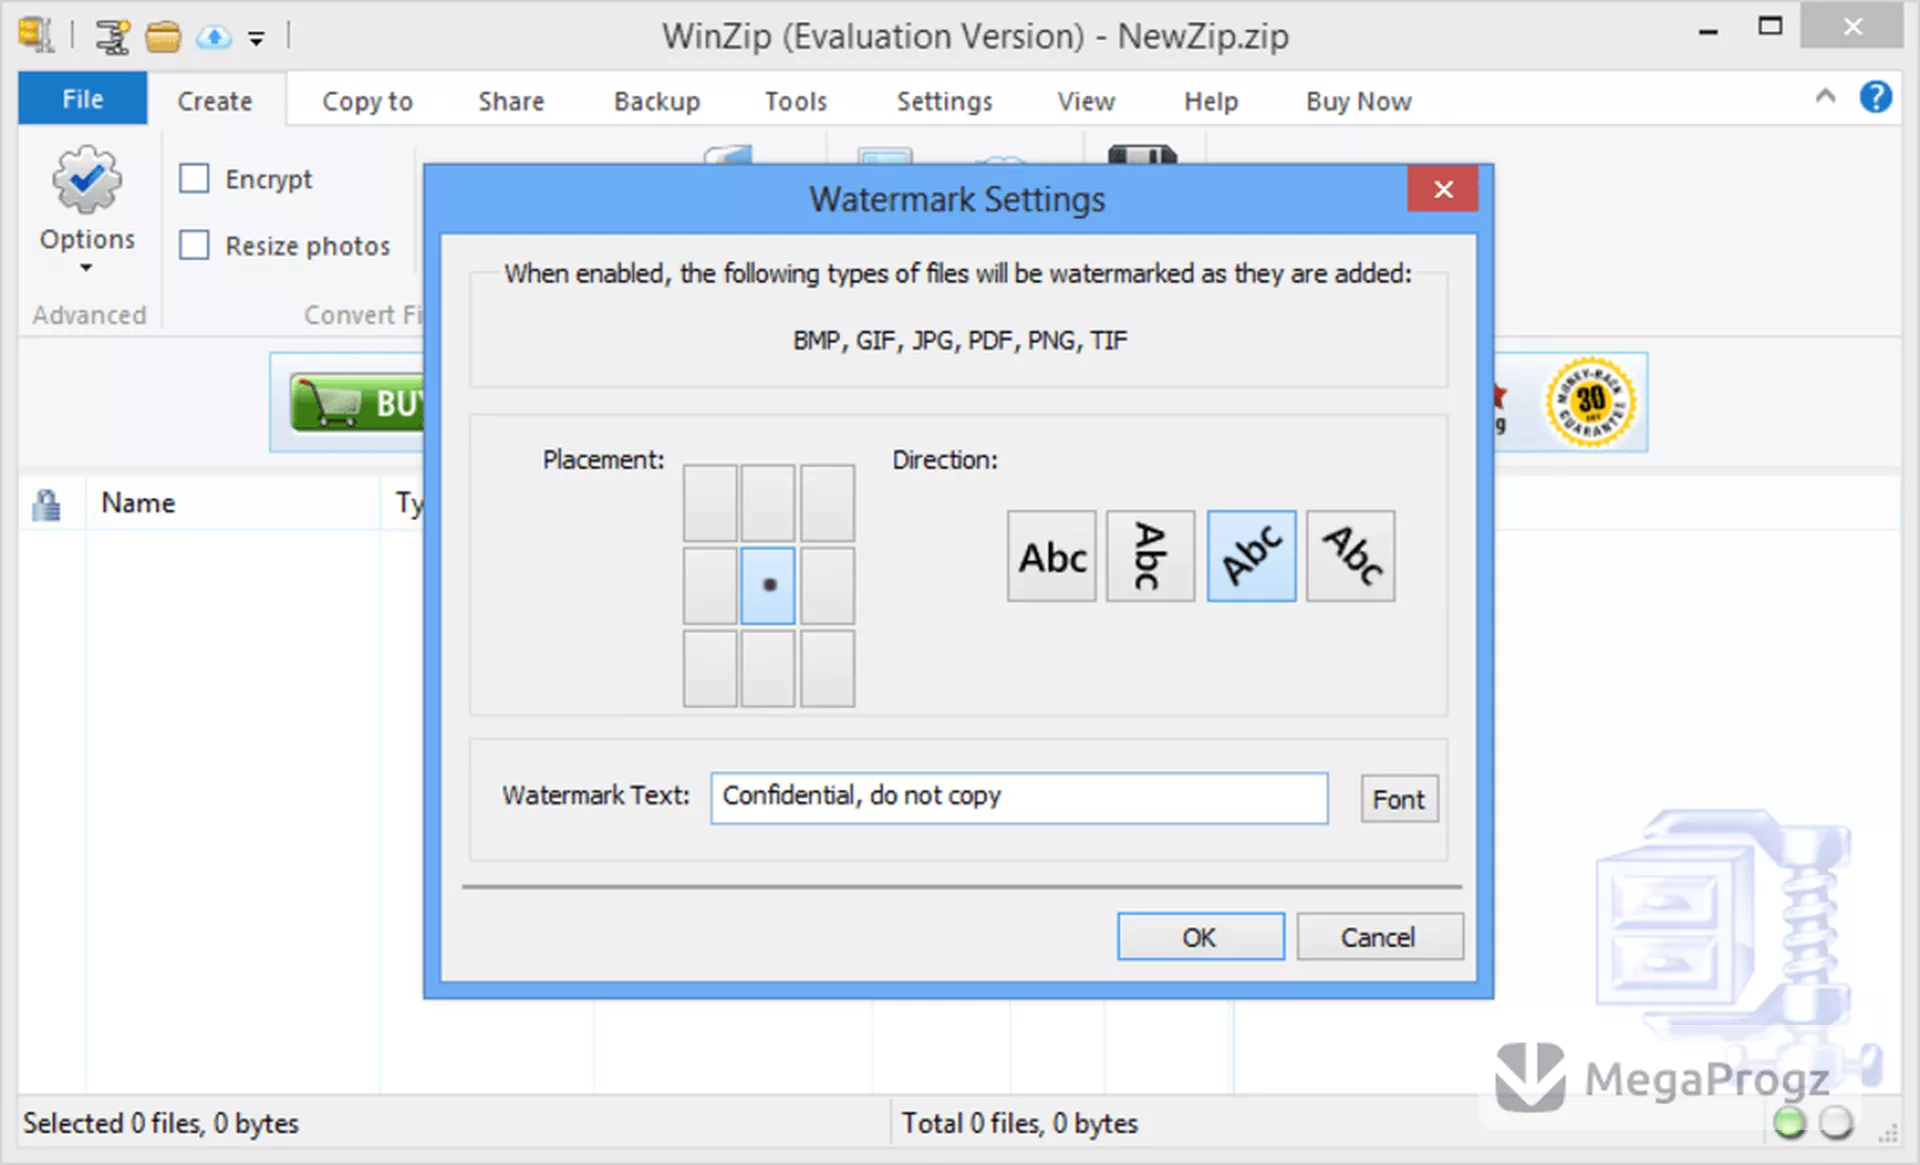Image resolution: width=1920 pixels, height=1165 pixels.
Task: Switch to the Tools tab
Action: 796,101
